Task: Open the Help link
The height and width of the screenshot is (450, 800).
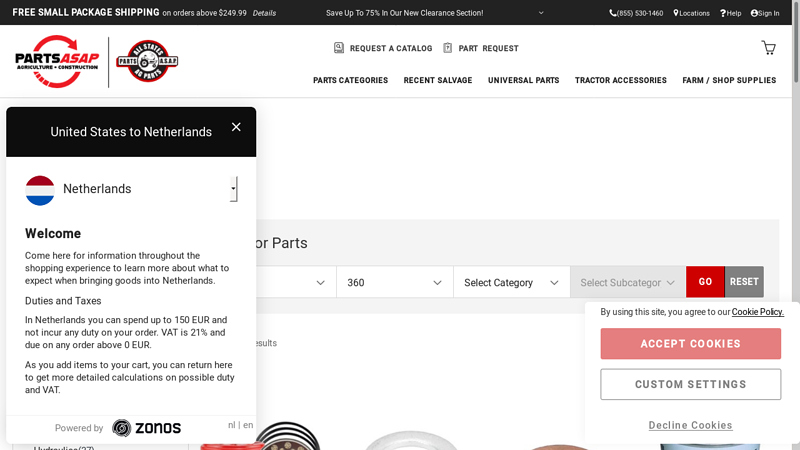Action: click(731, 13)
